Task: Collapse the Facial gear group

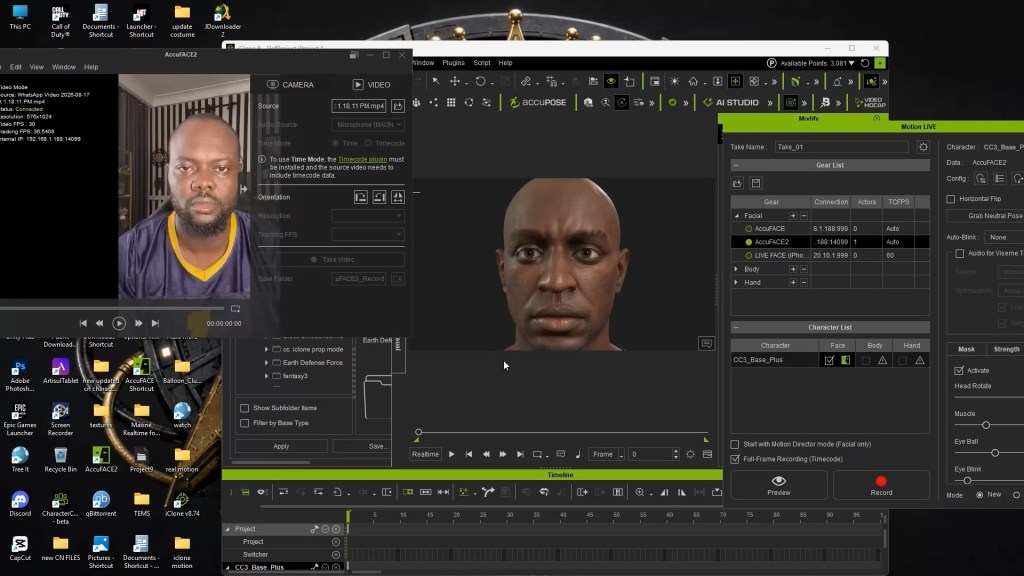Action: click(x=737, y=216)
